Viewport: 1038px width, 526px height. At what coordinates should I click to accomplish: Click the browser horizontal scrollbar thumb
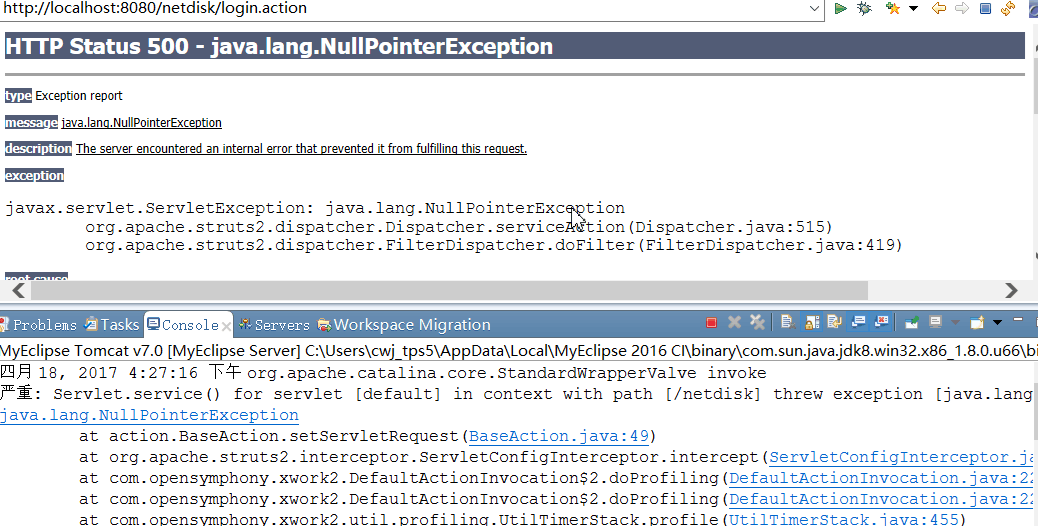click(449, 290)
